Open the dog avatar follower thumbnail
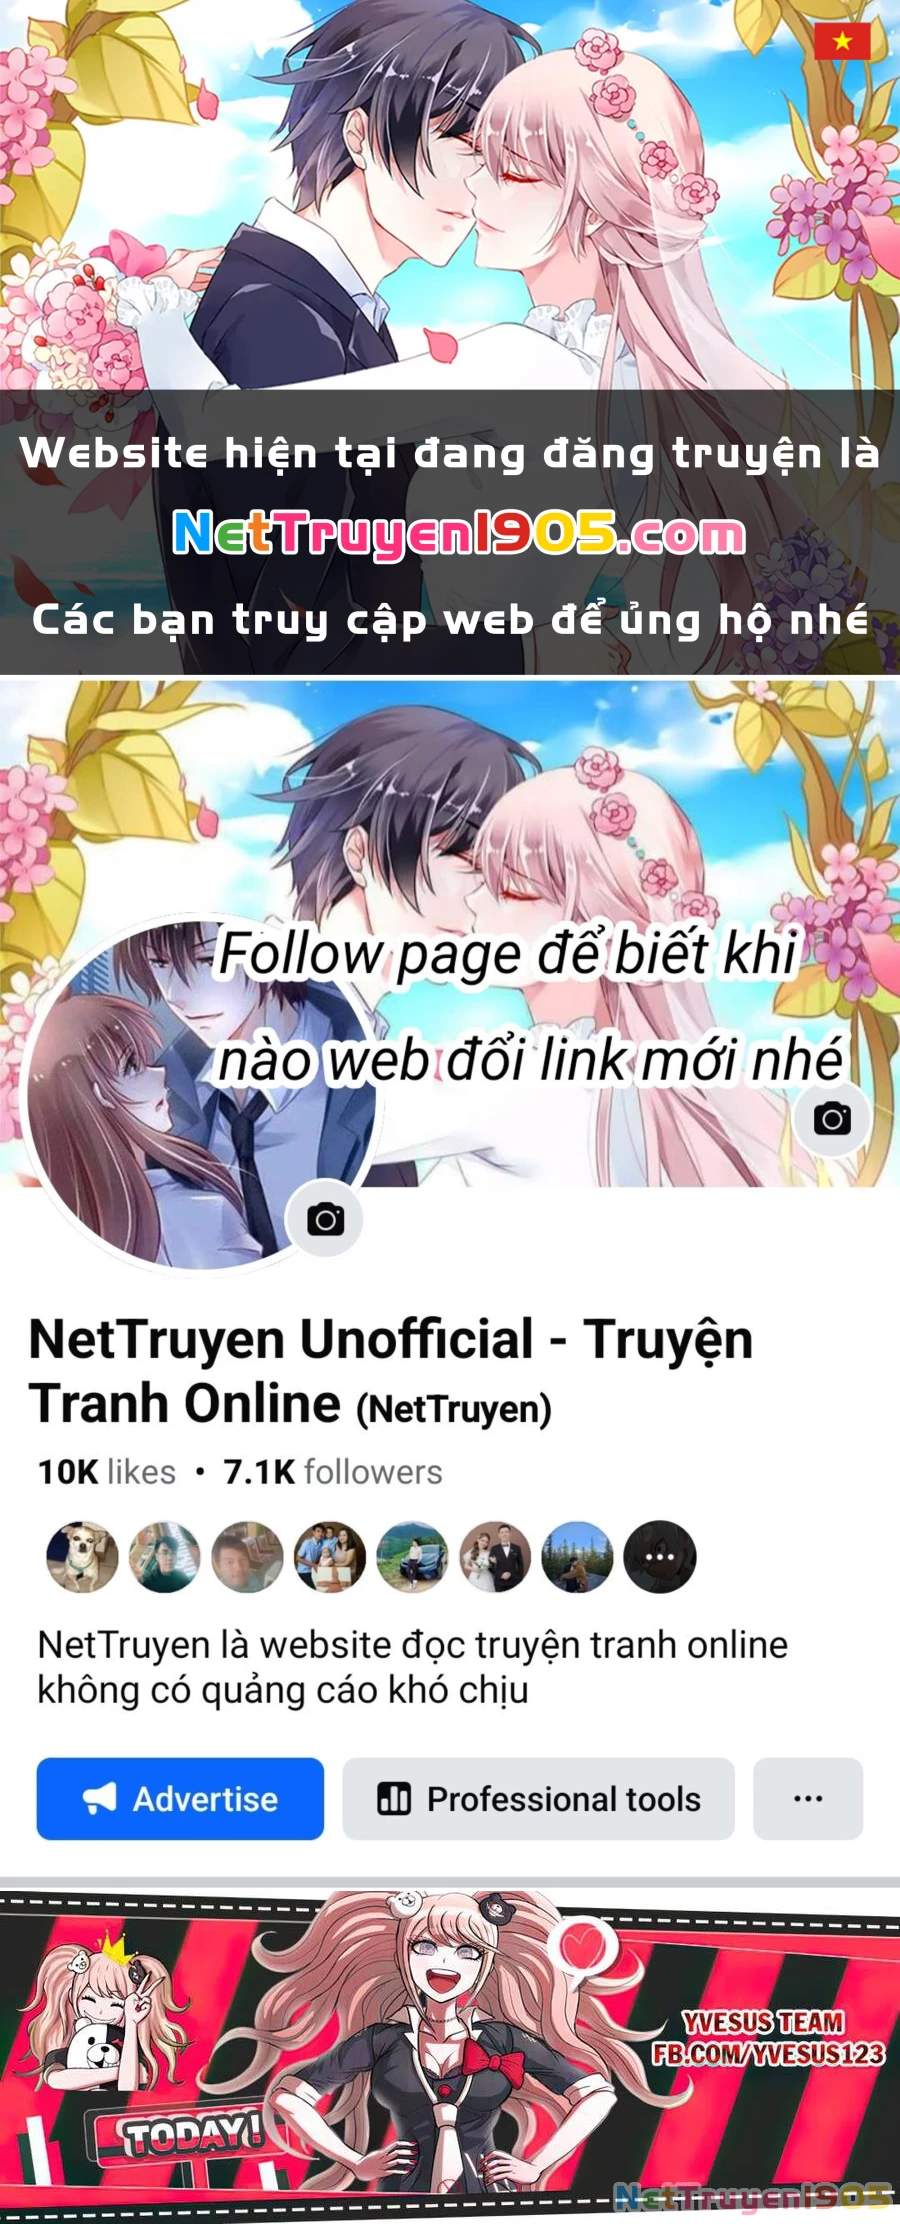 coord(83,1557)
